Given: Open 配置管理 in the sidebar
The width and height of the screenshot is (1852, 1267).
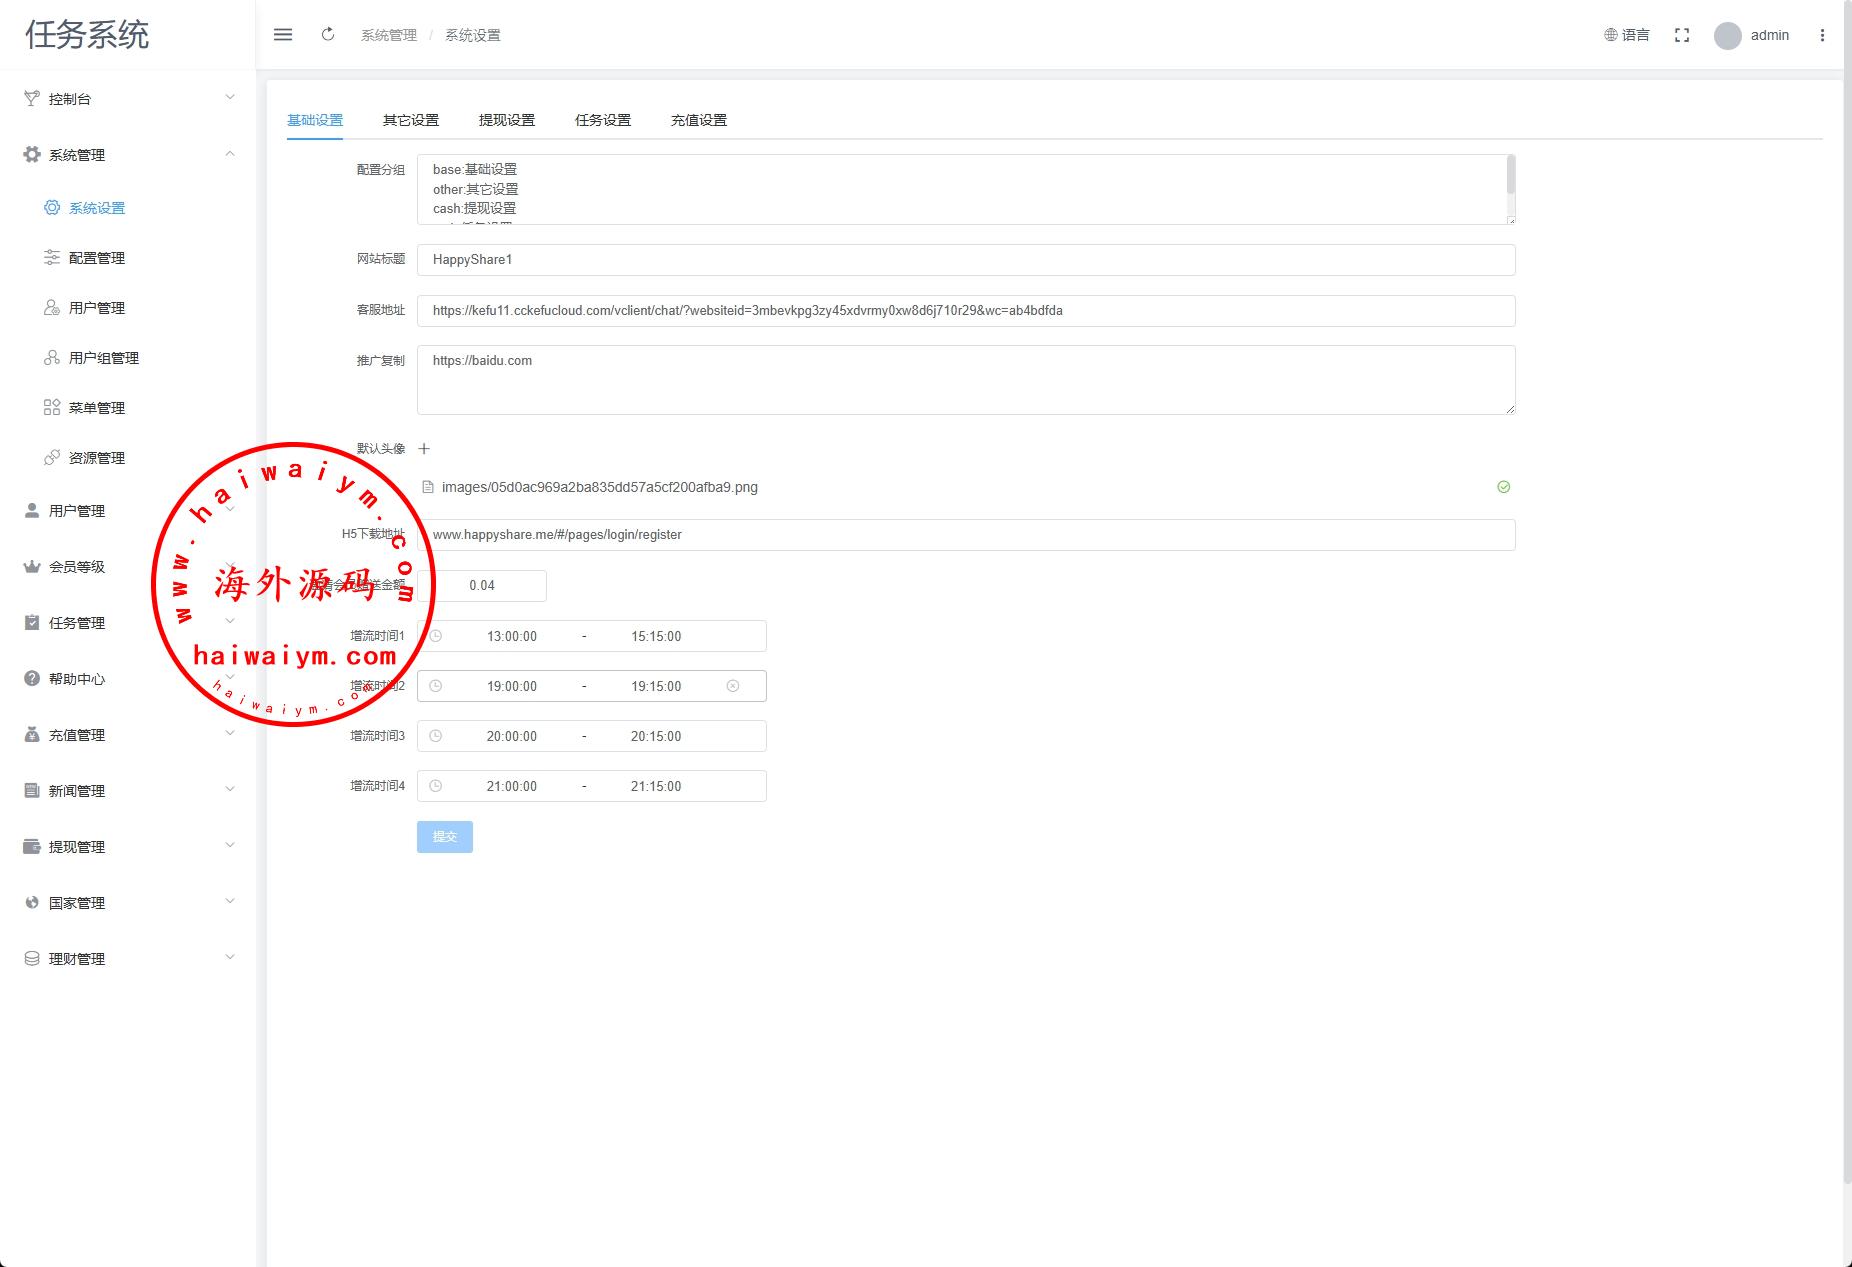Looking at the screenshot, I should point(97,258).
